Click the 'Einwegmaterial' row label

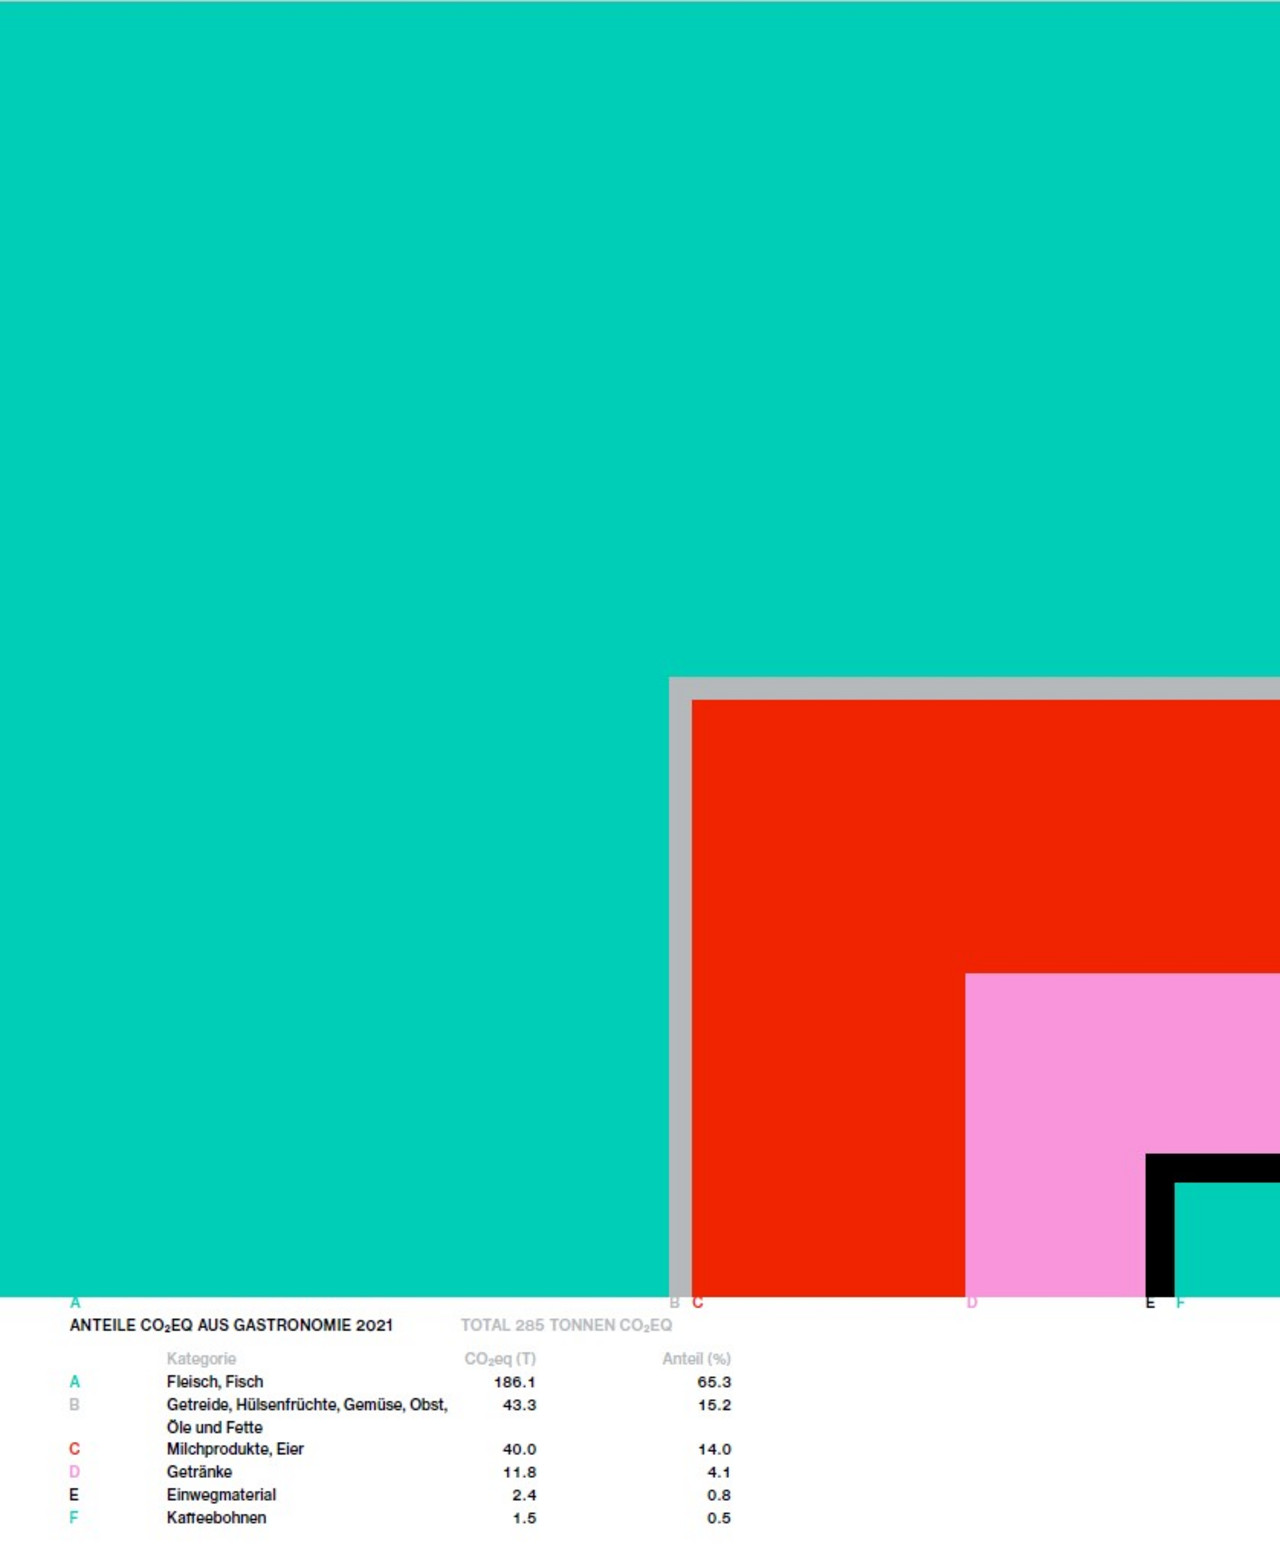(x=221, y=1494)
